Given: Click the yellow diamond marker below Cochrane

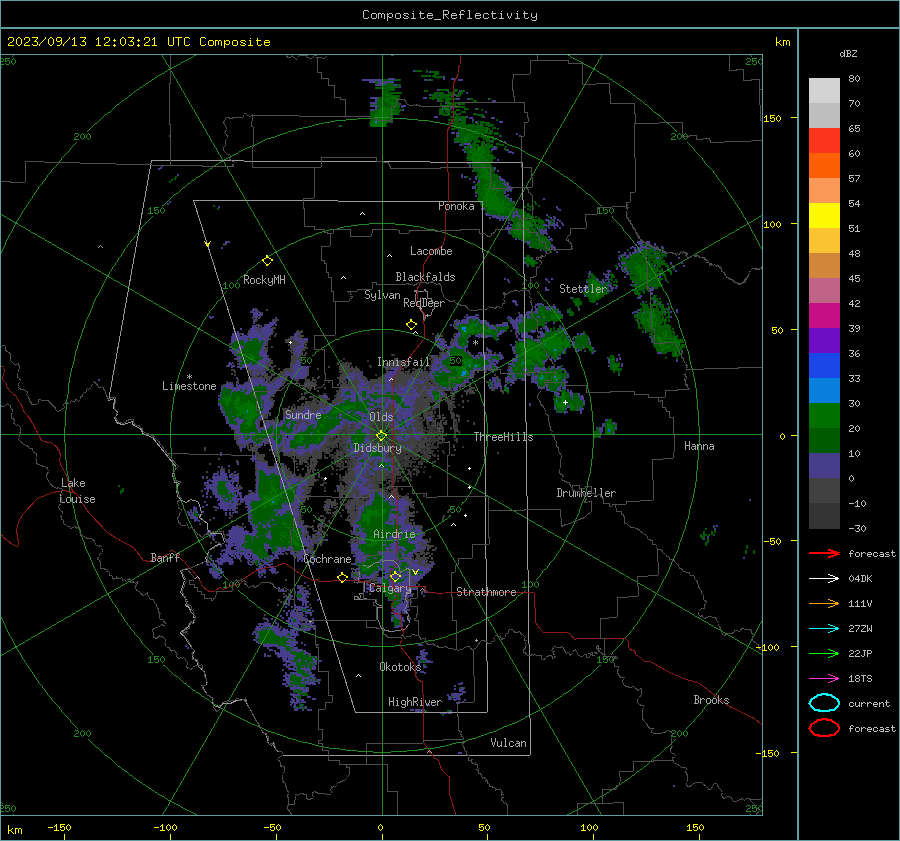Looking at the screenshot, I should coord(342,577).
